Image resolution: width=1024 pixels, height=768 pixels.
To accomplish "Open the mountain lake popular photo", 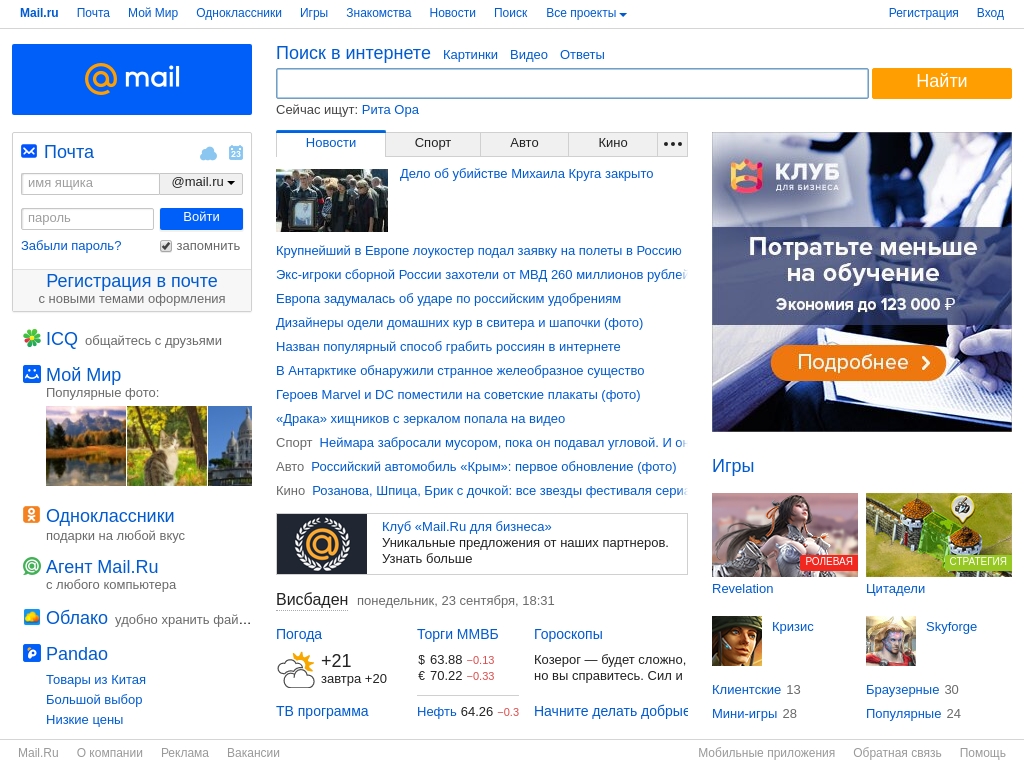I will (86, 446).
